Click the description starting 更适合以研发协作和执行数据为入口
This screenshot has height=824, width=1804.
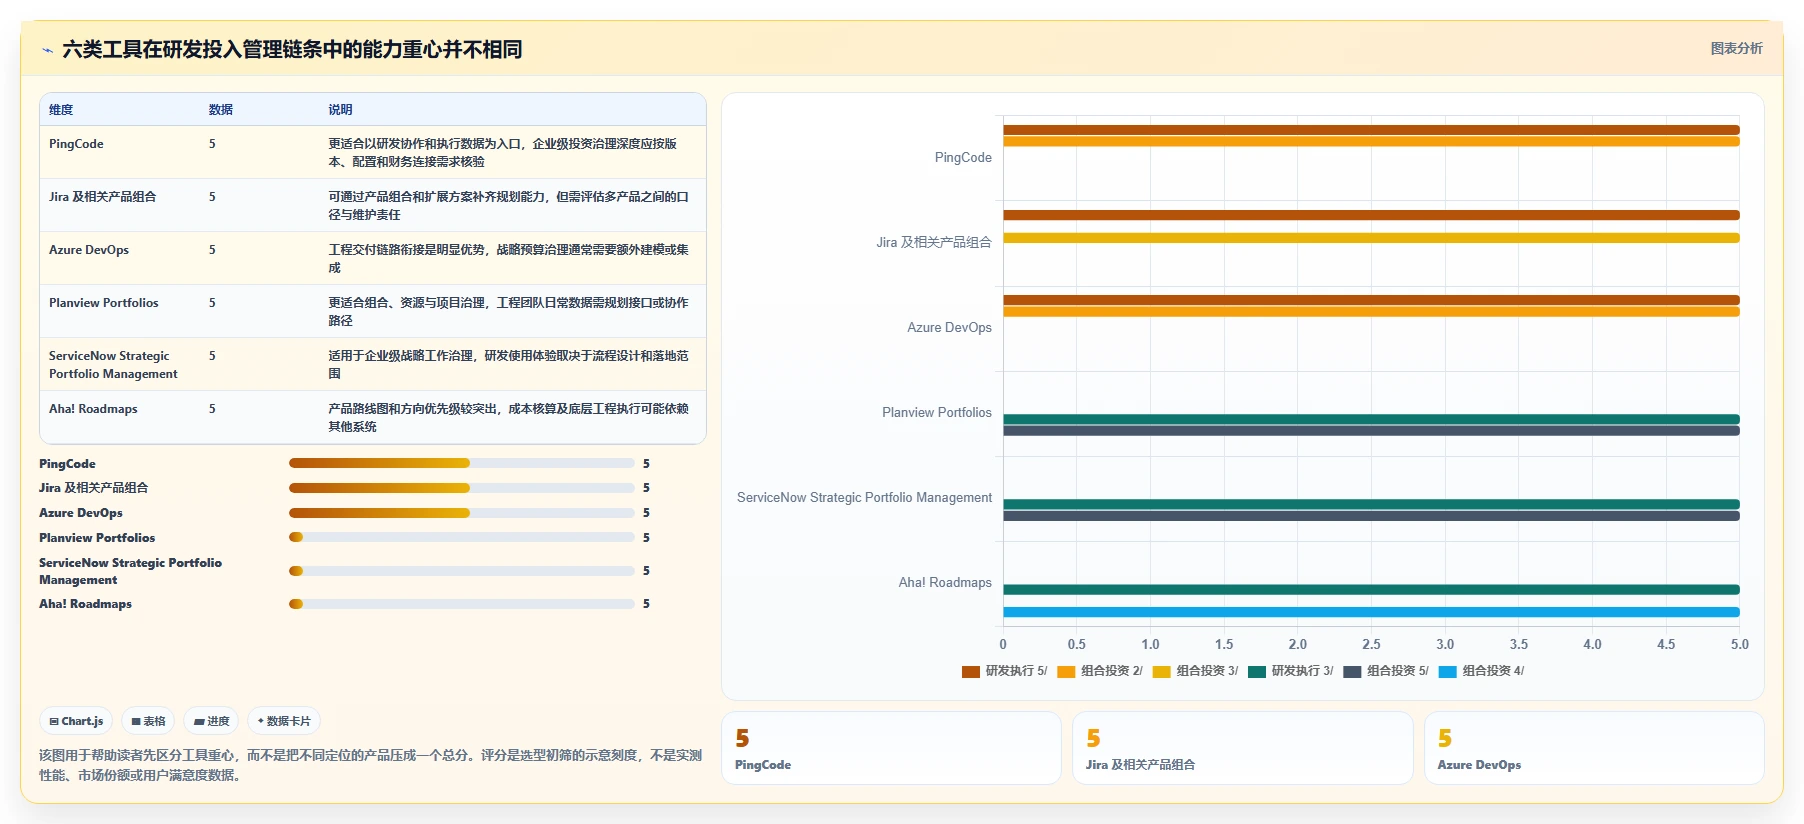tap(503, 153)
